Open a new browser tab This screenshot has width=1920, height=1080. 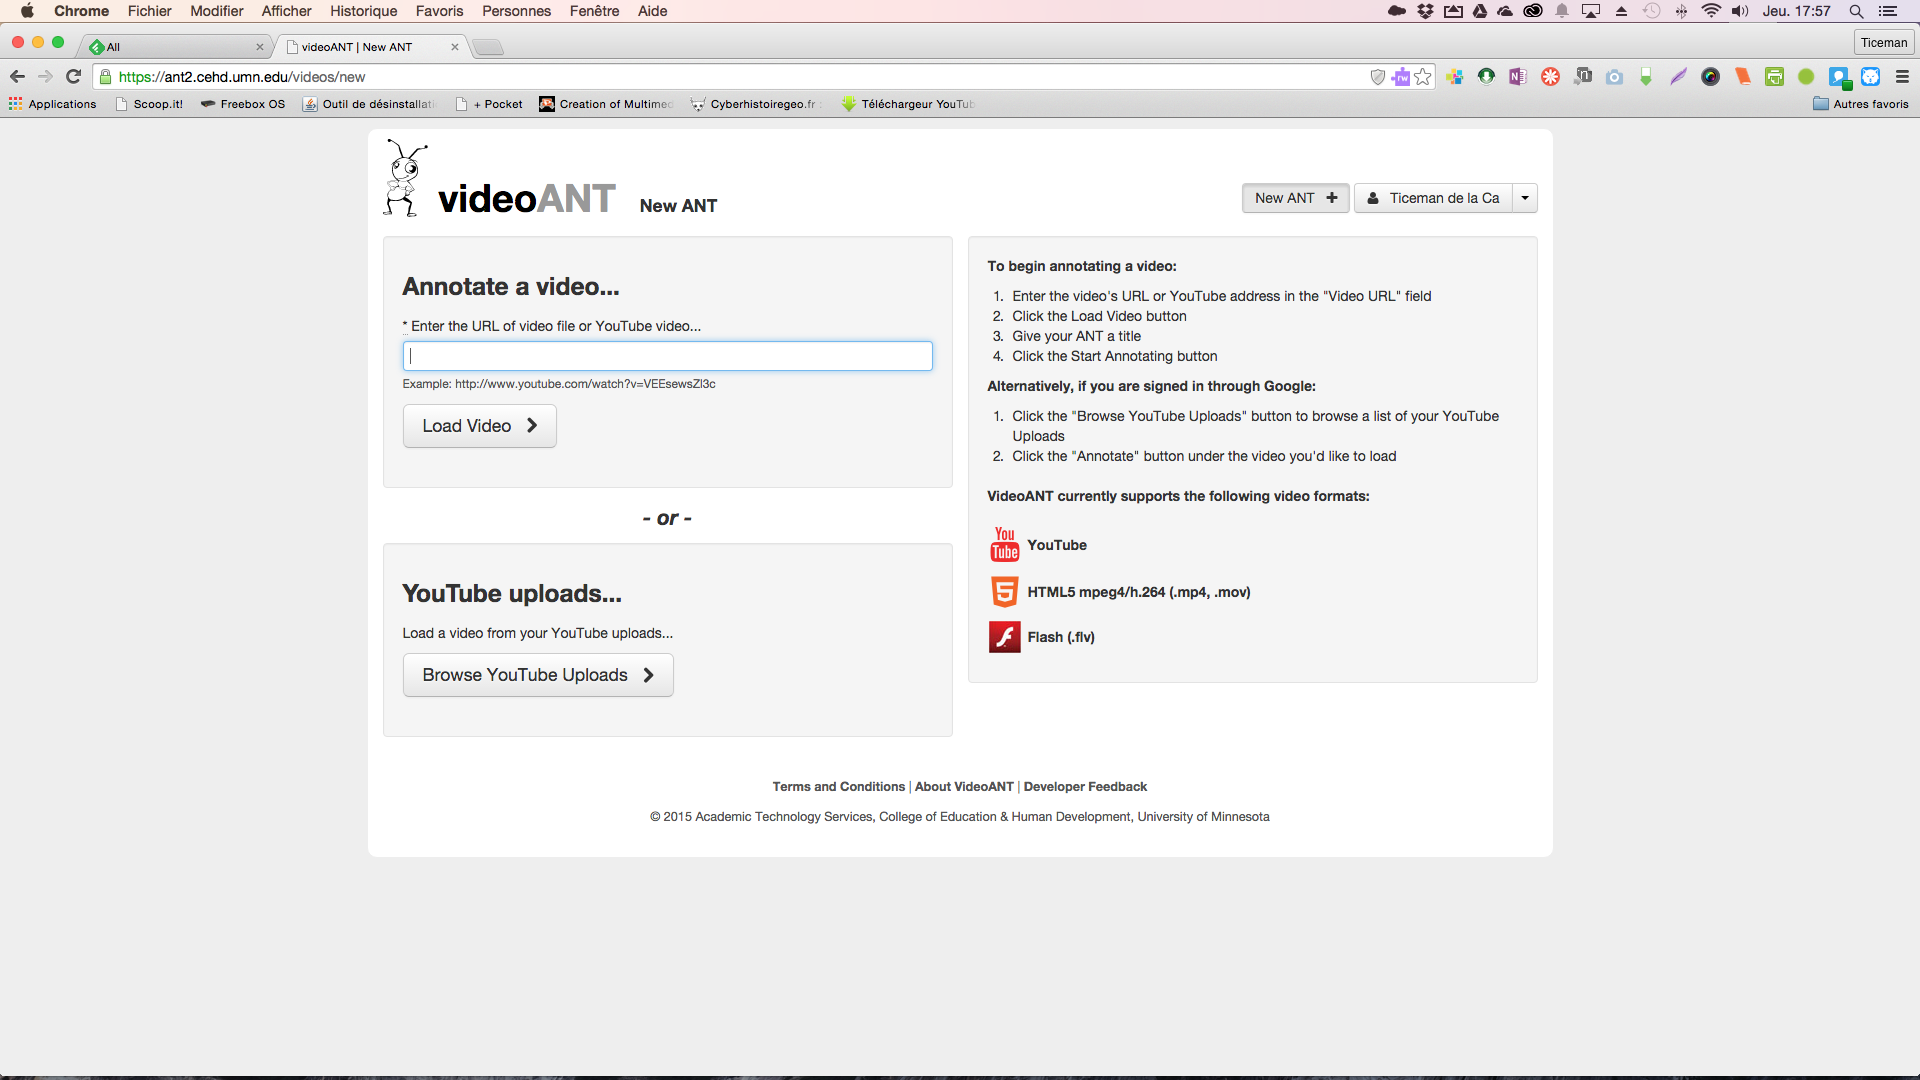point(488,47)
